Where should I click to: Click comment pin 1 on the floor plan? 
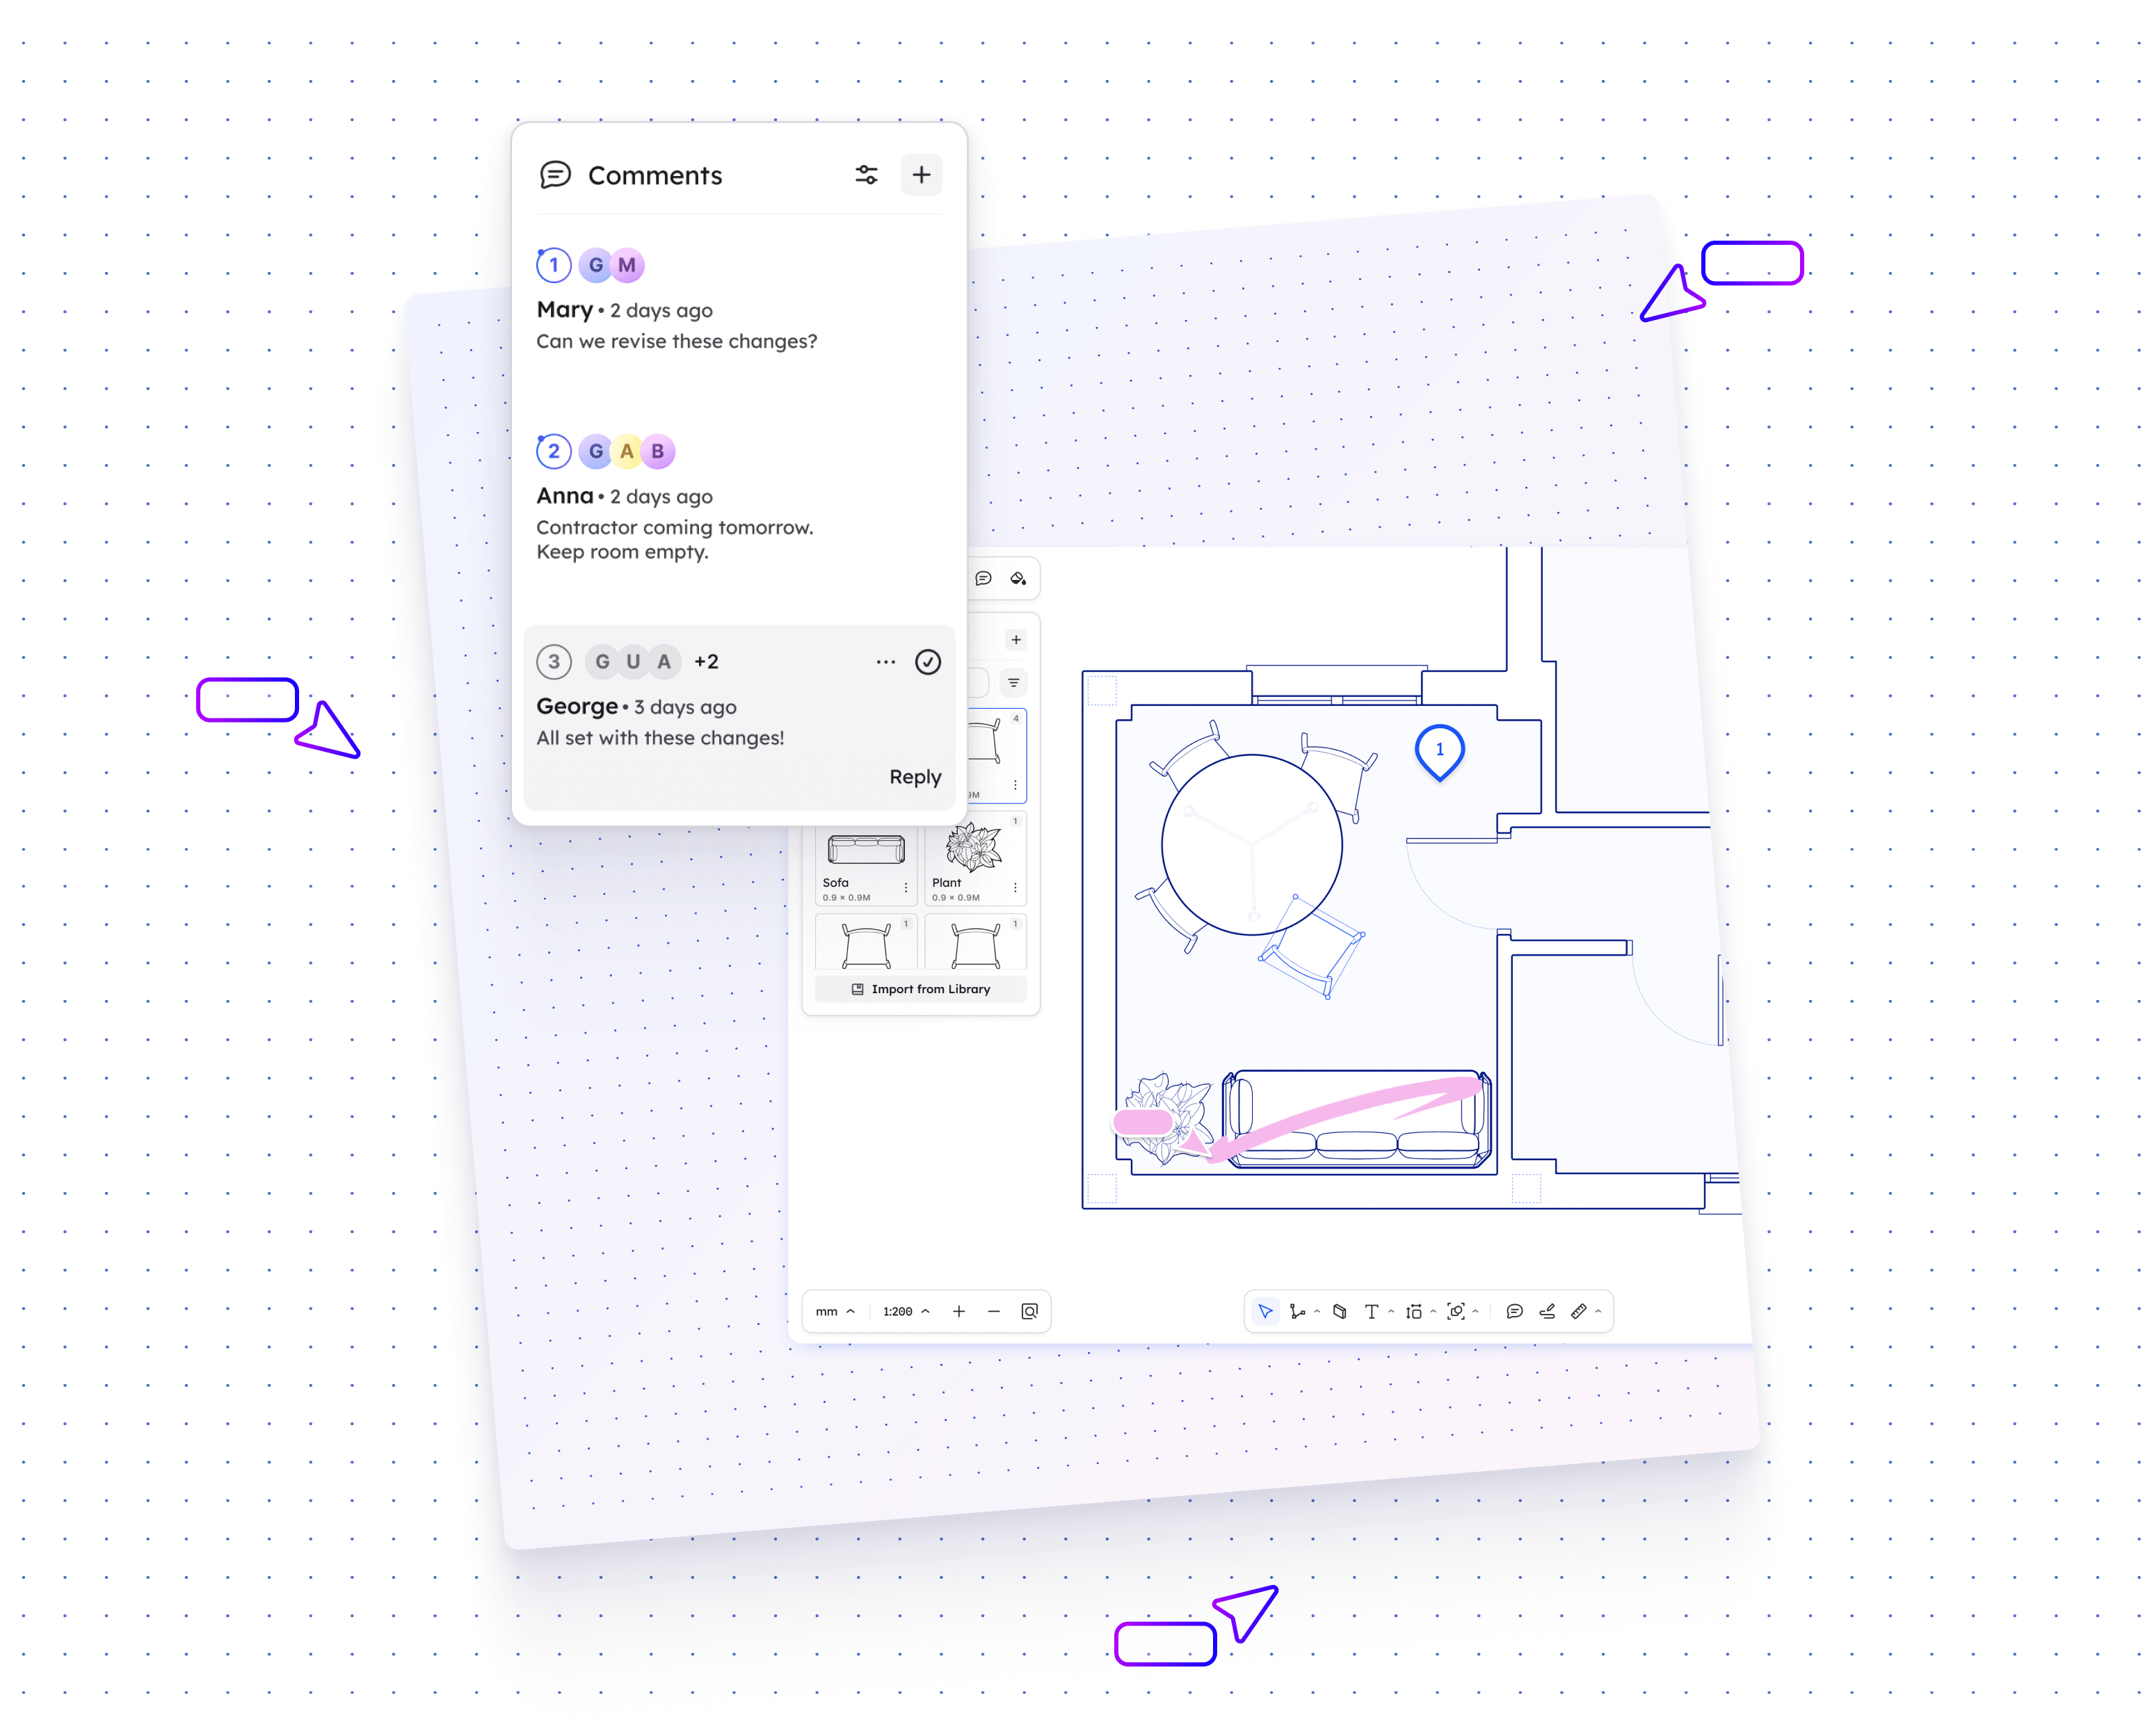(1439, 750)
